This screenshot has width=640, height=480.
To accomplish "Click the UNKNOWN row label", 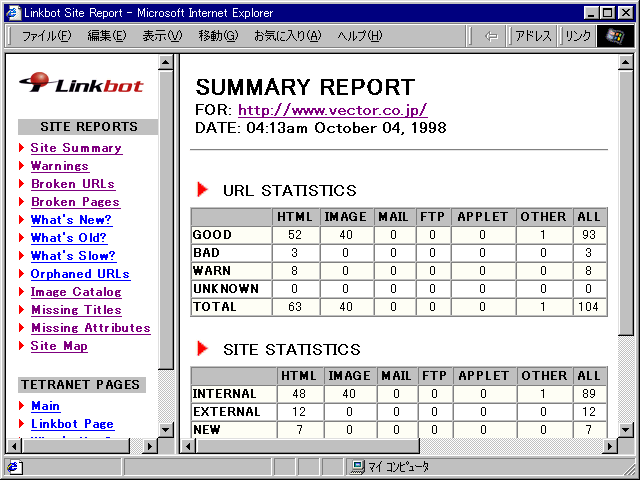I will [x=226, y=289].
